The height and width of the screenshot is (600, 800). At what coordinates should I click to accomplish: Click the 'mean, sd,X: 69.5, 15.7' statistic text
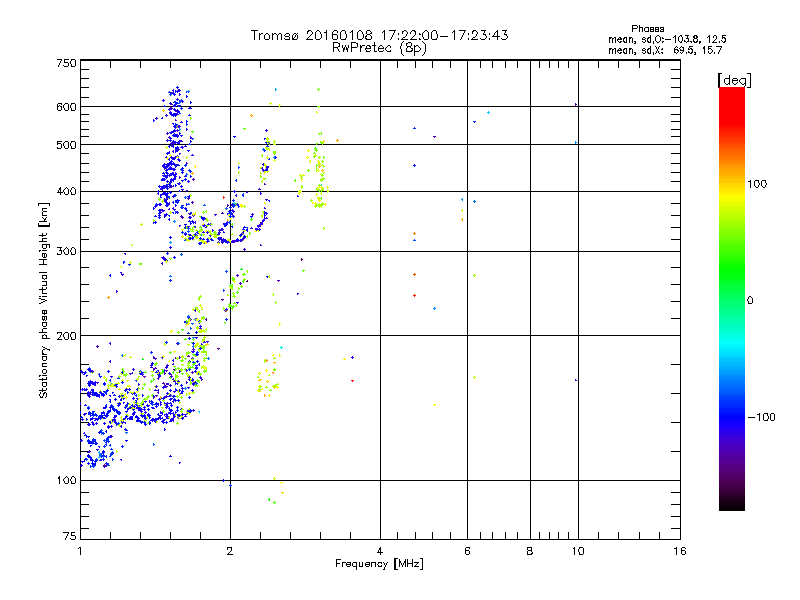click(x=665, y=50)
